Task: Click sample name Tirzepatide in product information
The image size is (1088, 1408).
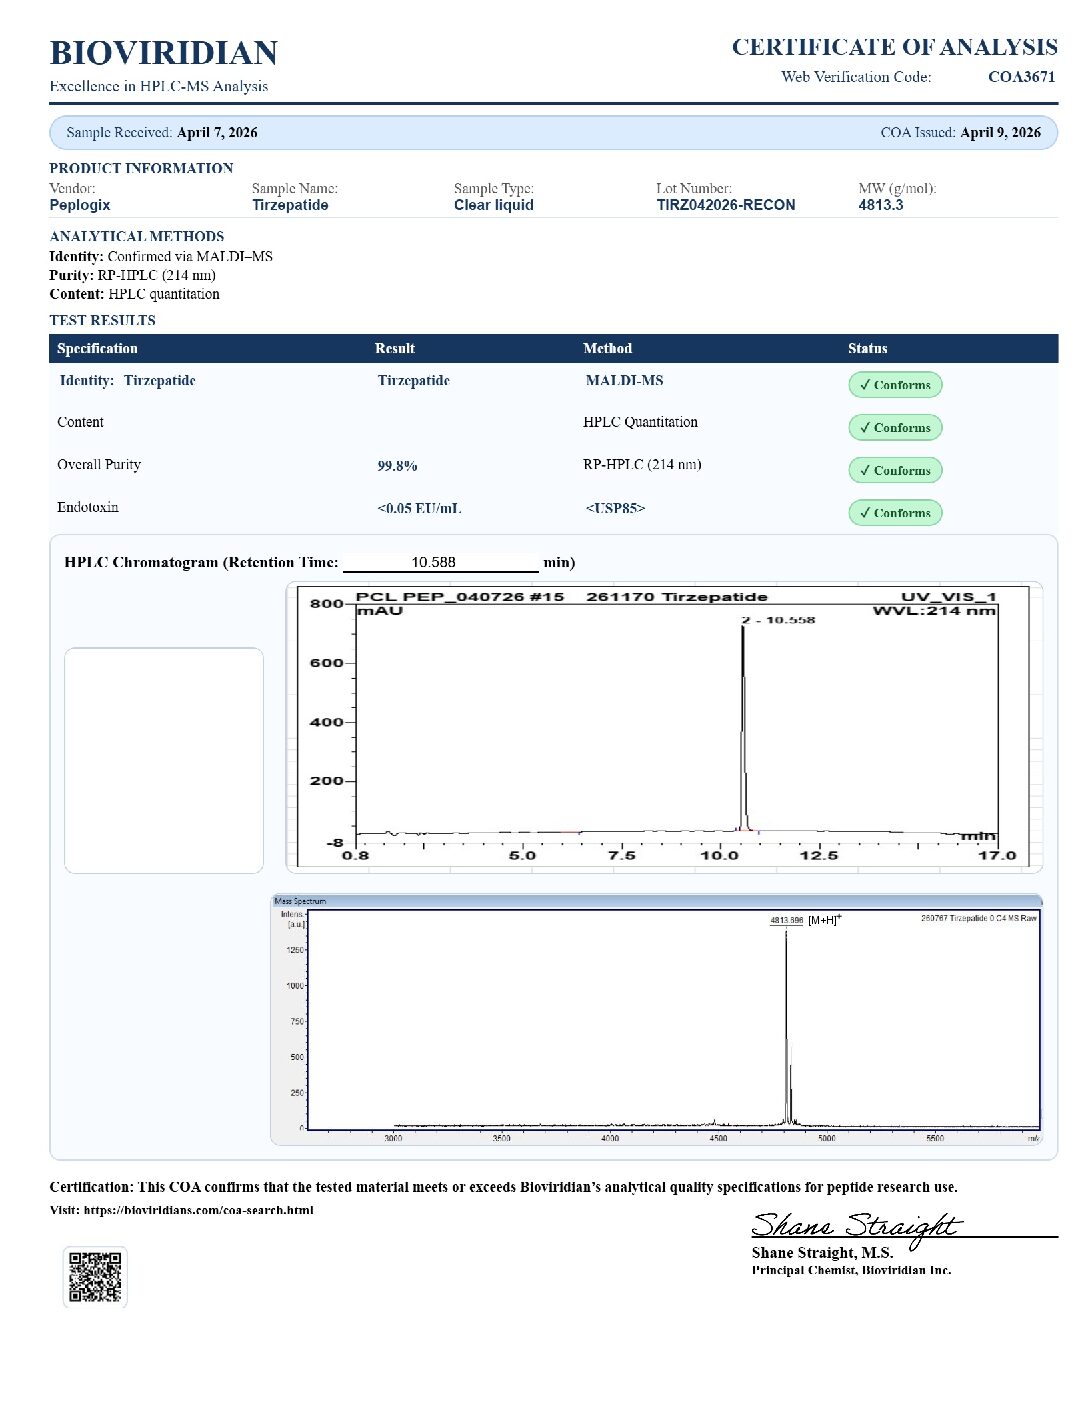Action: (x=290, y=205)
